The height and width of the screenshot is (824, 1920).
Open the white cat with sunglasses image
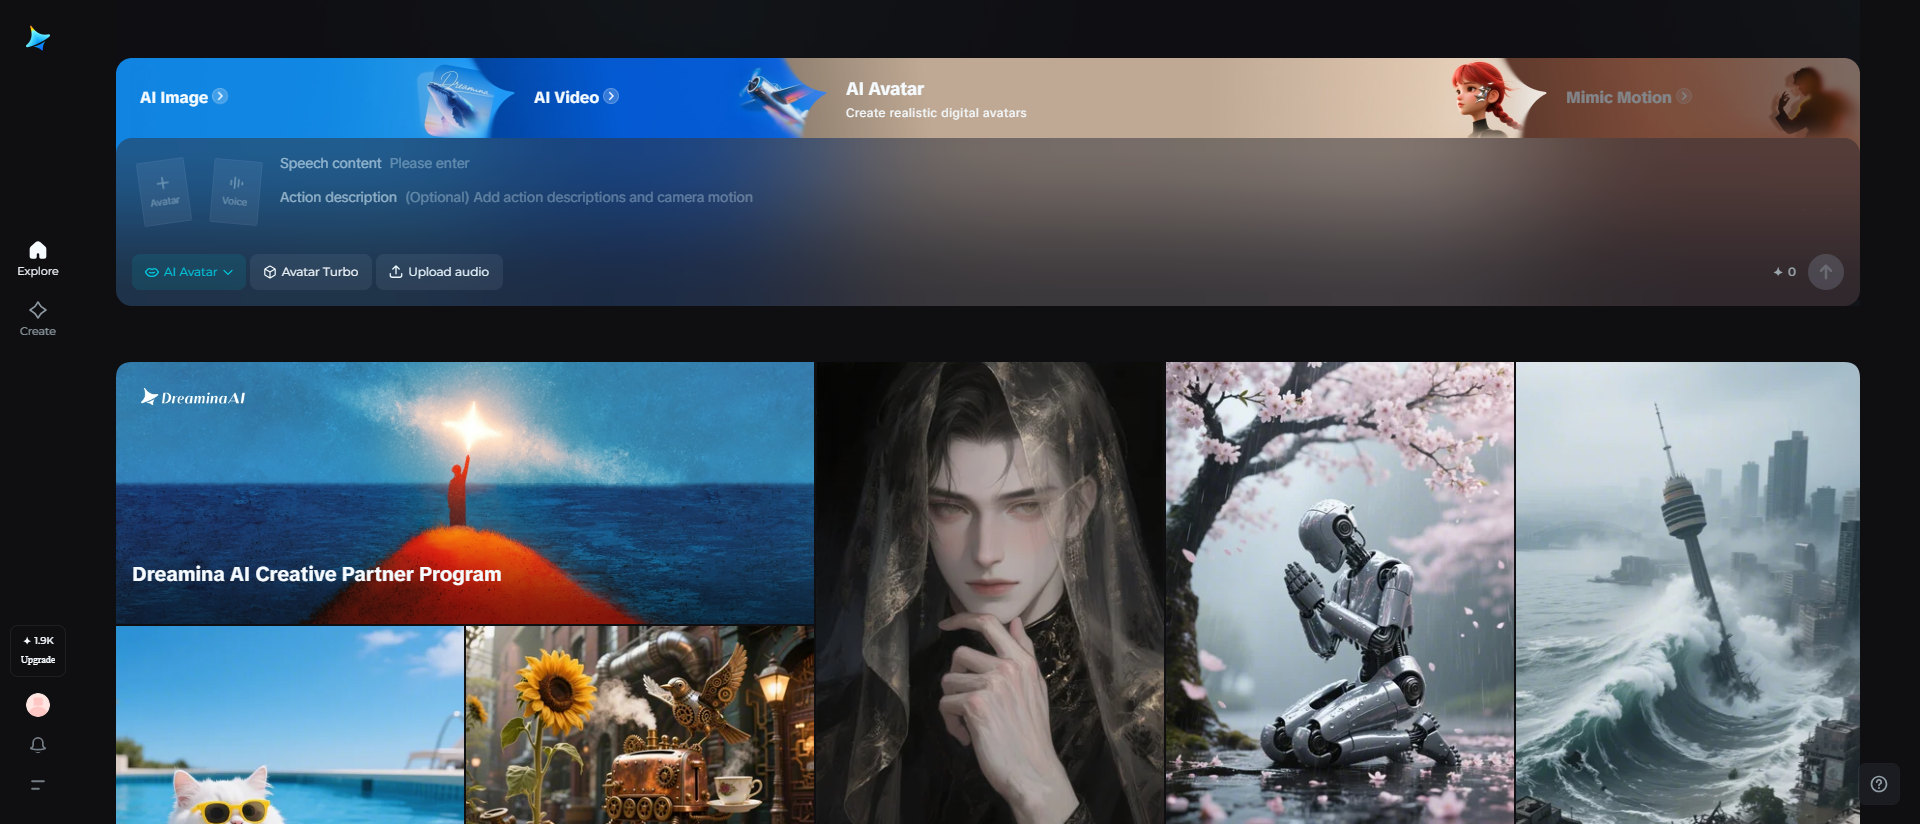coord(290,725)
